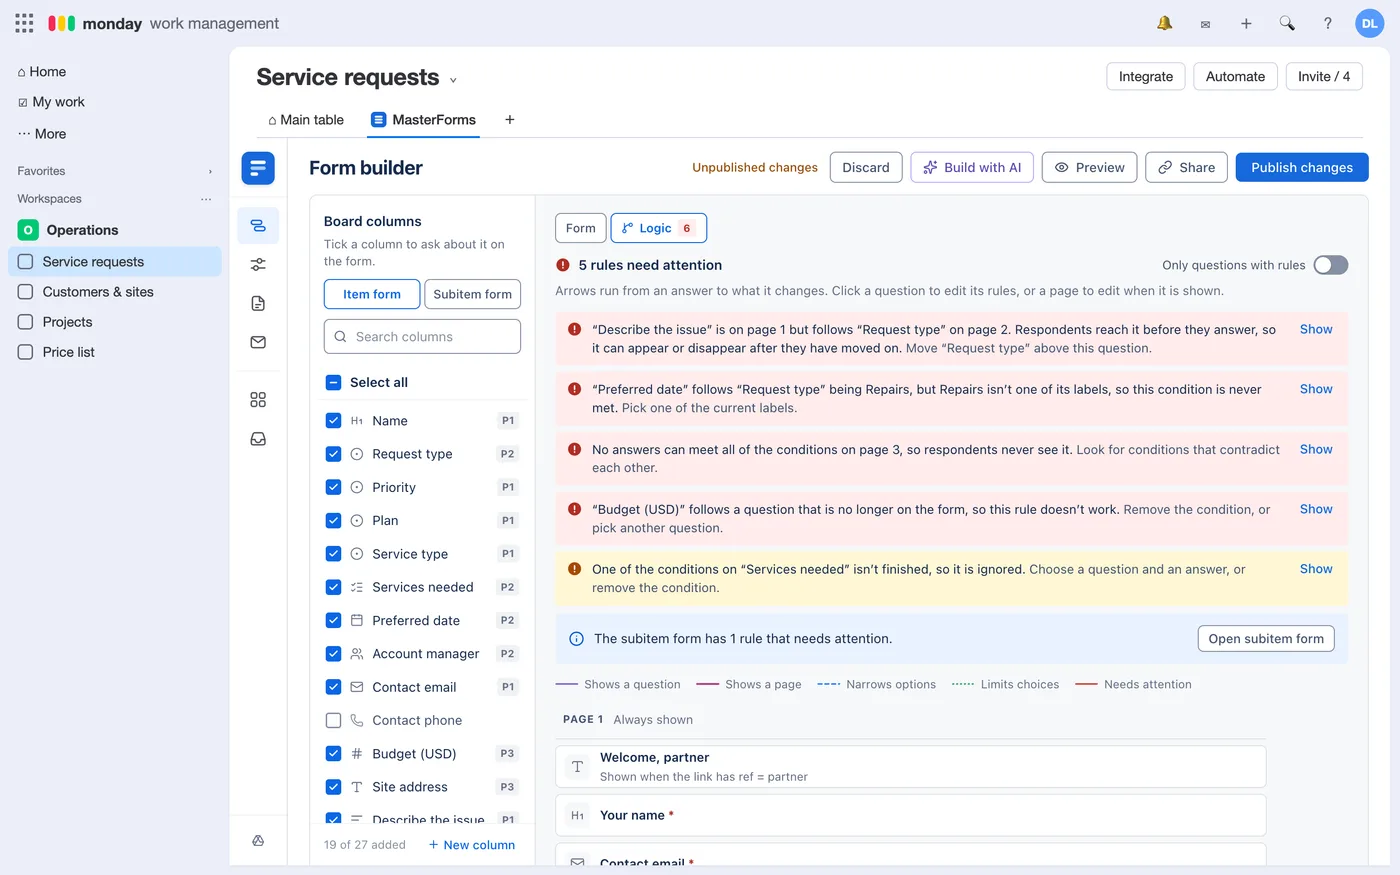Open the email notifications rail icon
This screenshot has height=875, width=1400.
[x=258, y=342]
